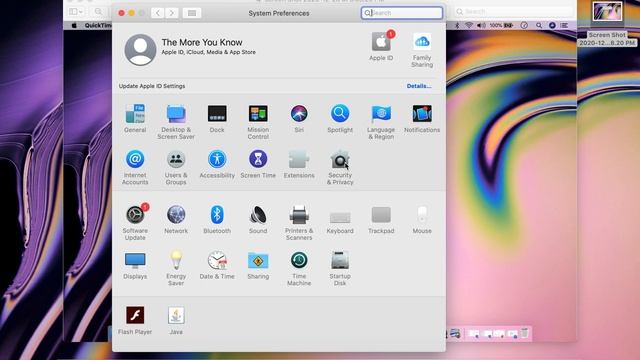The width and height of the screenshot is (640, 360).
Task: Open Notifications preferences
Action: point(422,114)
